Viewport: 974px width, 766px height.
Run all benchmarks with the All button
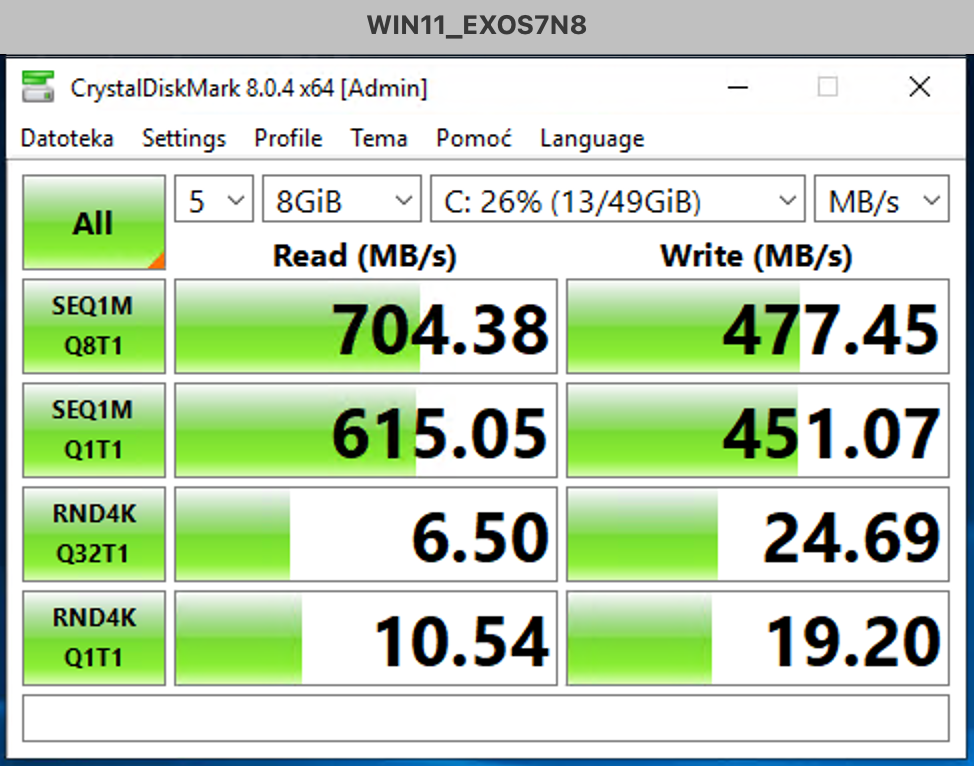94,222
